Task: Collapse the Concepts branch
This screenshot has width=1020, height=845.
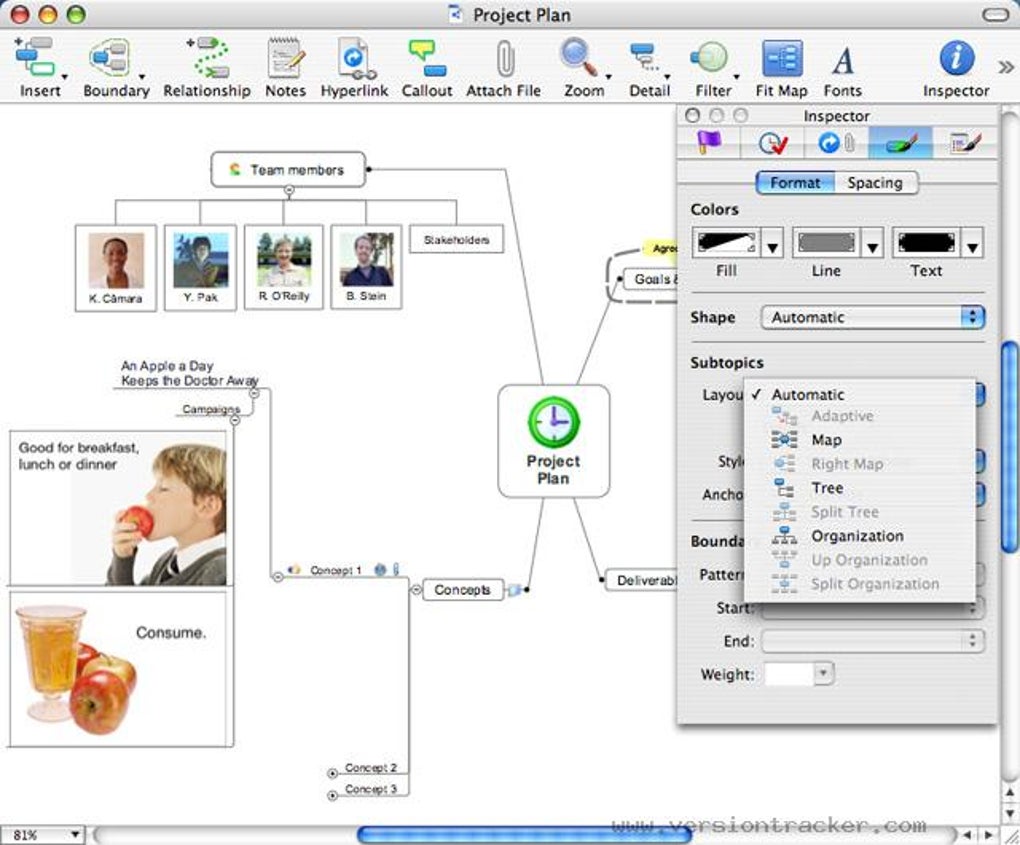Action: [x=416, y=589]
